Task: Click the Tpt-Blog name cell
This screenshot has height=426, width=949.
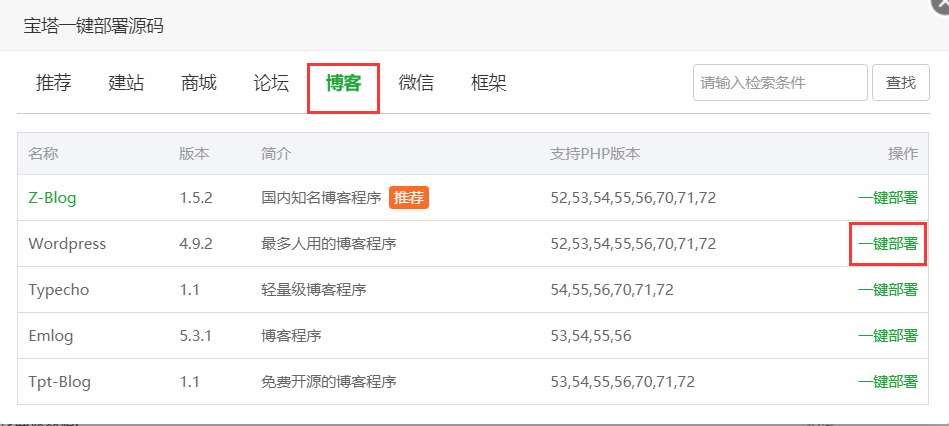Action: point(59,382)
